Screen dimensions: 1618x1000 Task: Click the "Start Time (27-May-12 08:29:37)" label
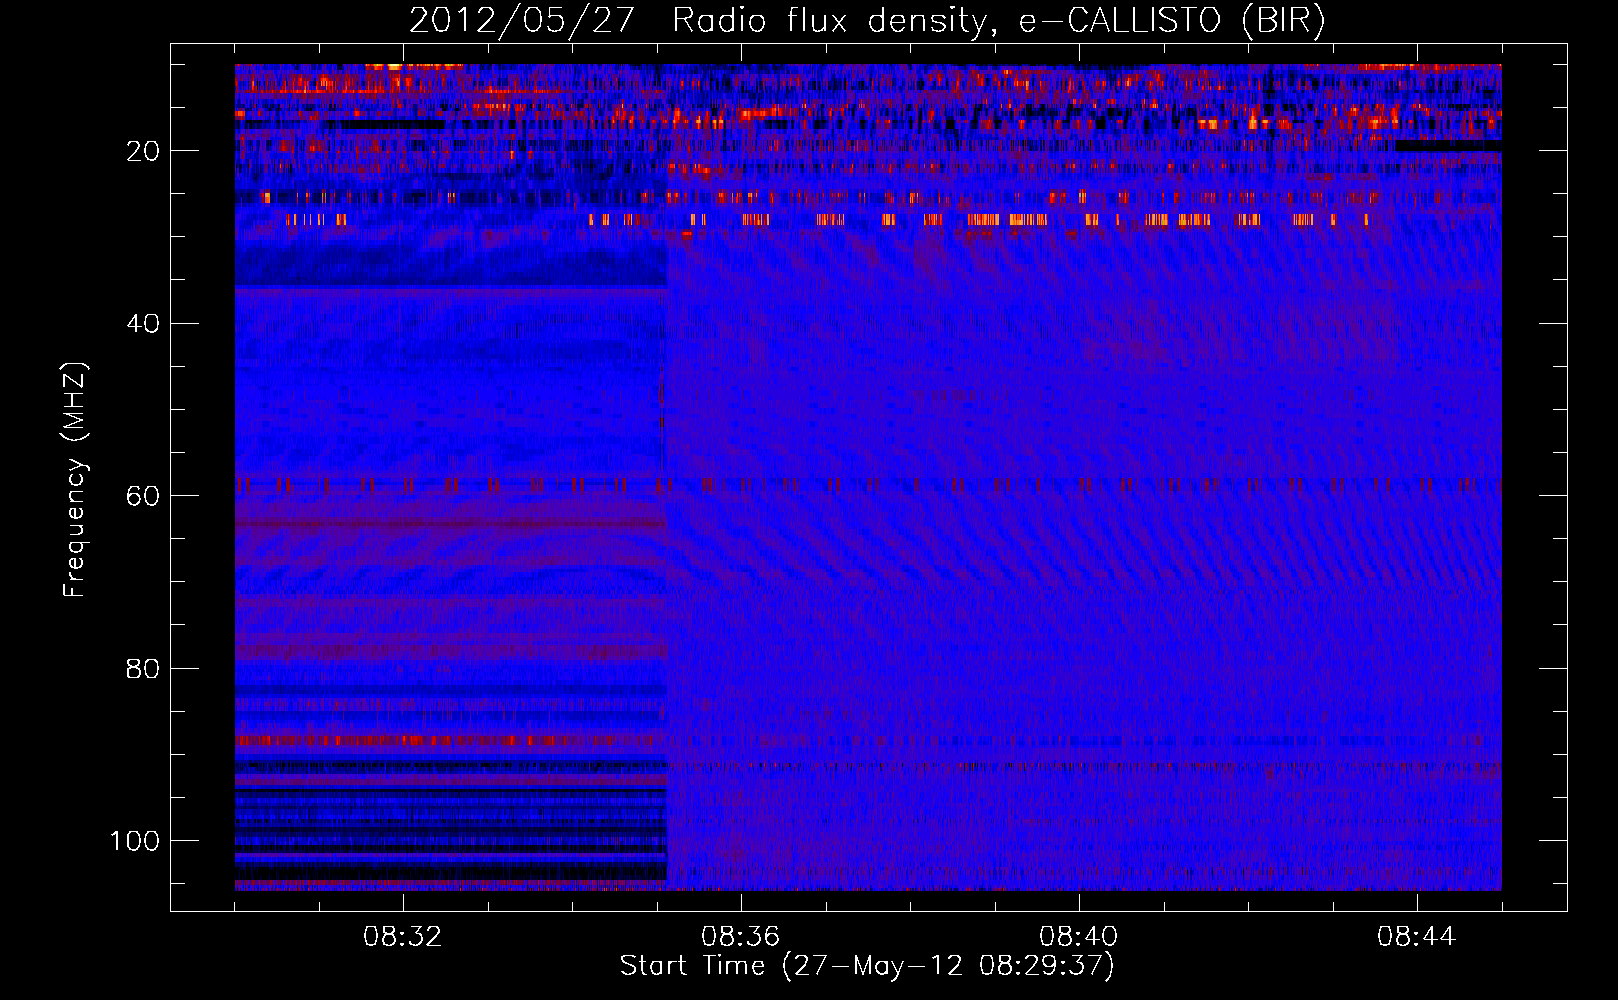pyautogui.click(x=866, y=966)
